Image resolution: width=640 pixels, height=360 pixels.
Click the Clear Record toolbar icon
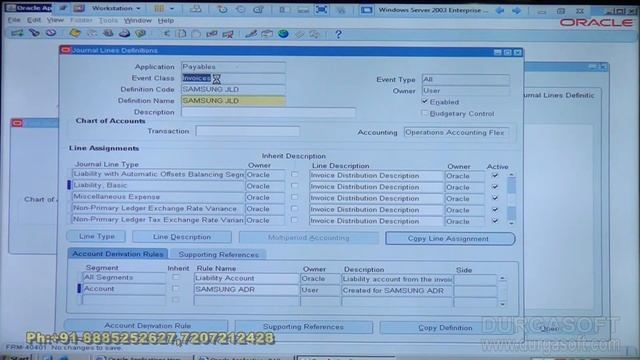click(212, 34)
